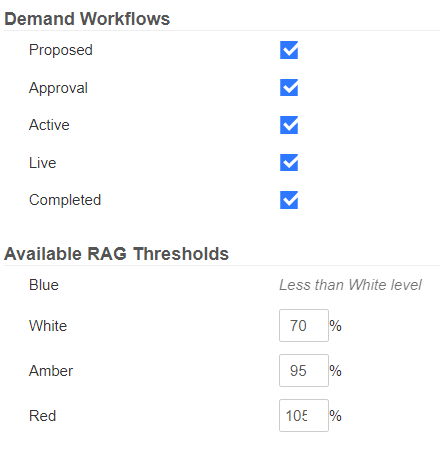Image resolution: width=440 pixels, height=455 pixels.
Task: Click the White threshold label
Action: 48,326
